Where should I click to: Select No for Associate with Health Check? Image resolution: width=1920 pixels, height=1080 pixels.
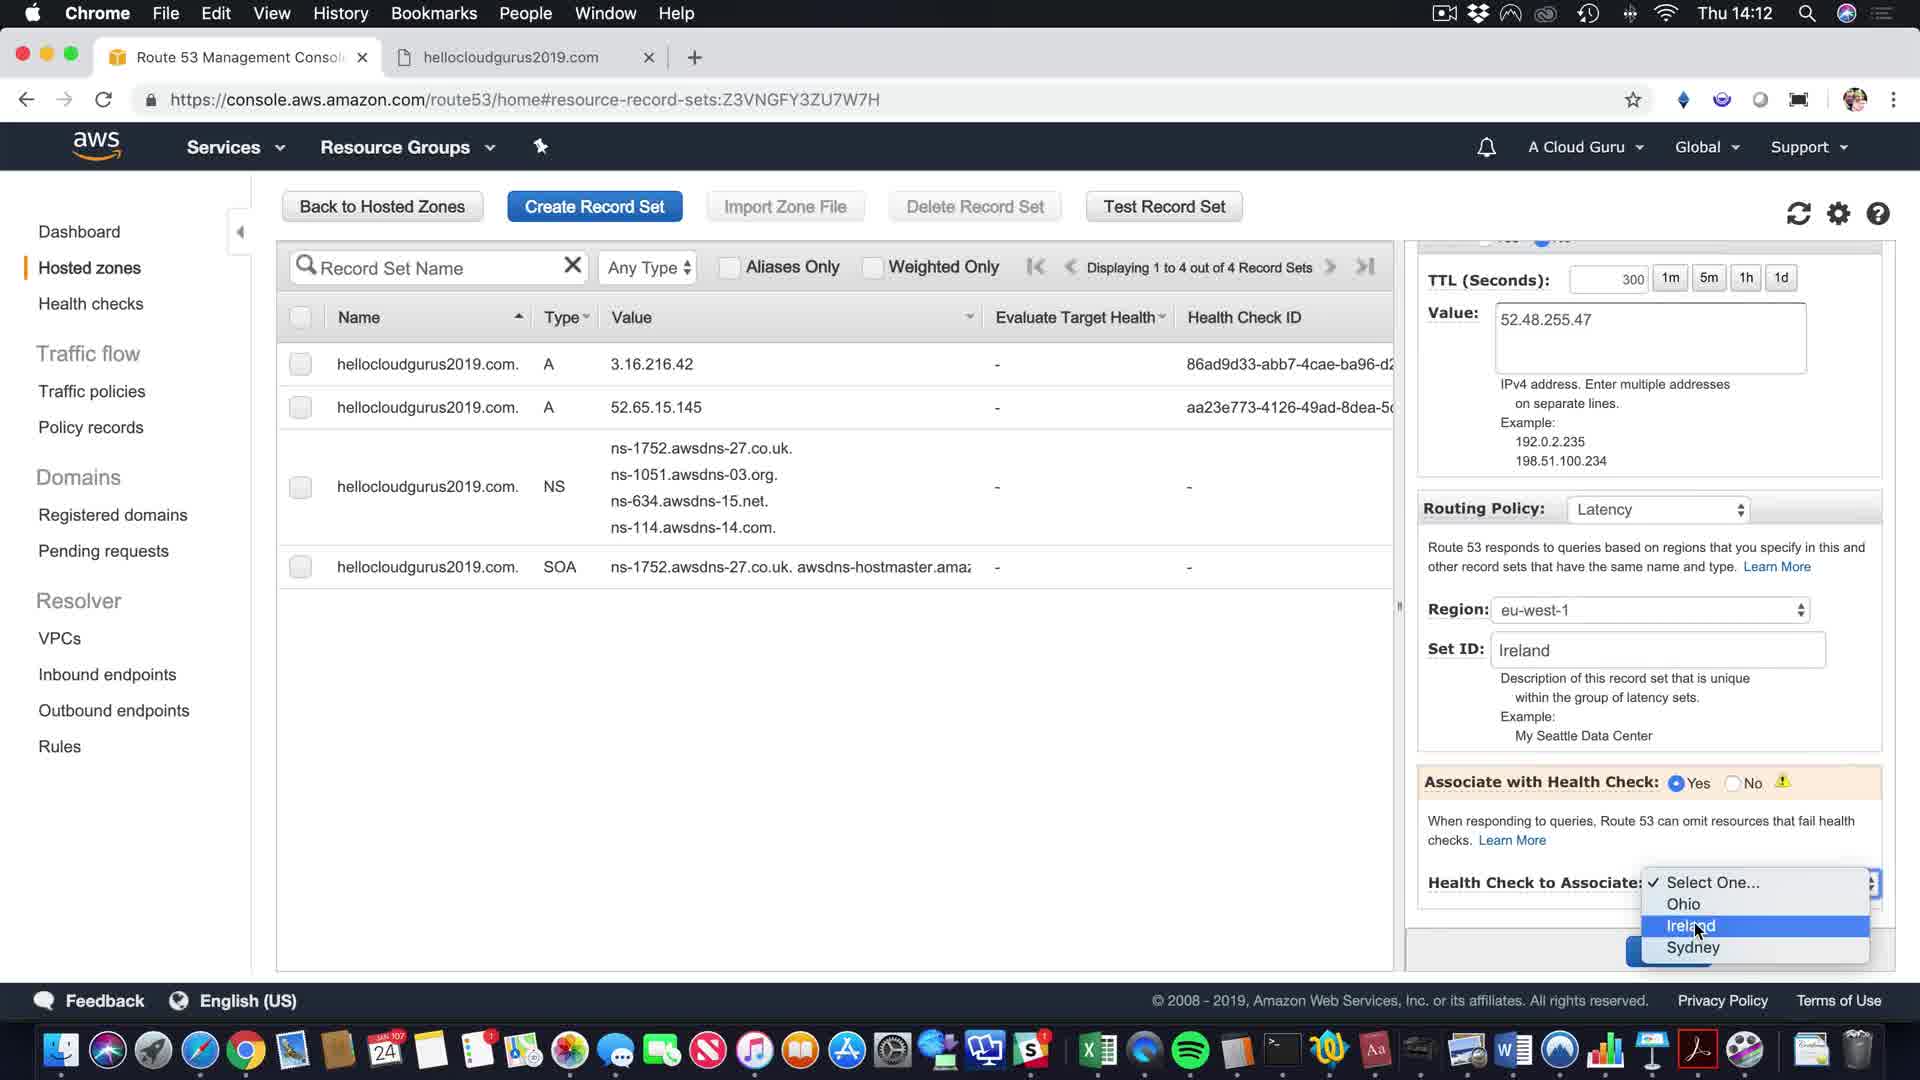1733,783
